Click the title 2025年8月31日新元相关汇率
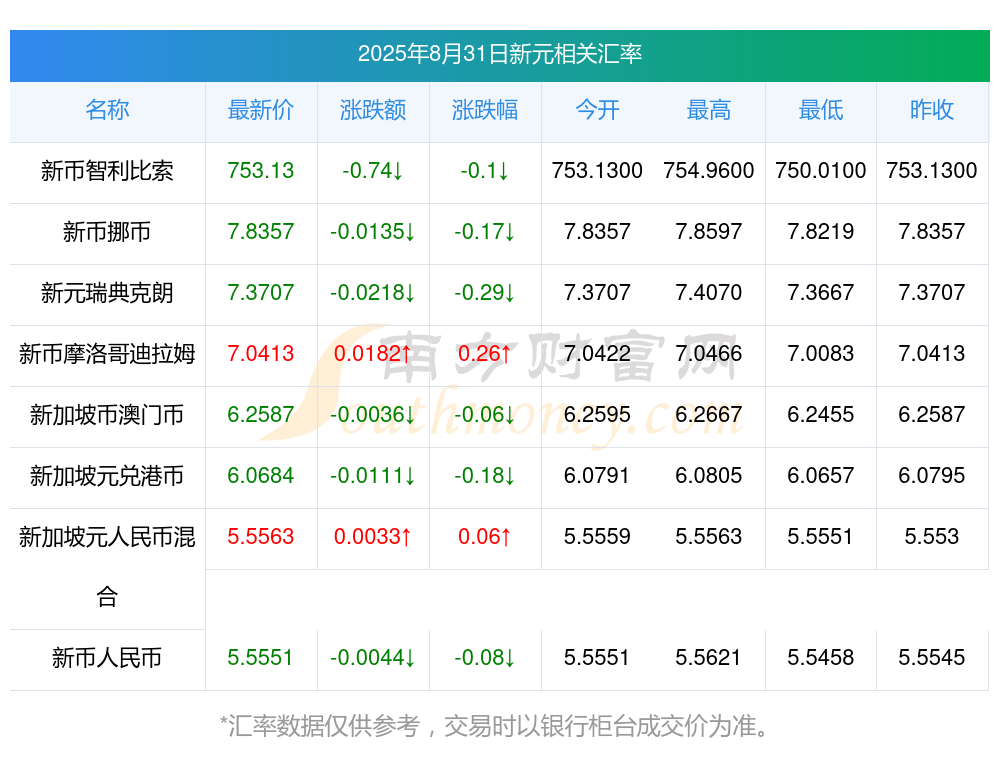The image size is (1000, 757). click(x=499, y=54)
